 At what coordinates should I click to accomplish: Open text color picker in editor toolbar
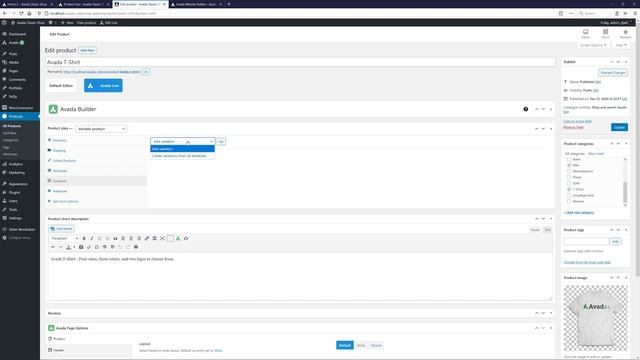coord(70,247)
